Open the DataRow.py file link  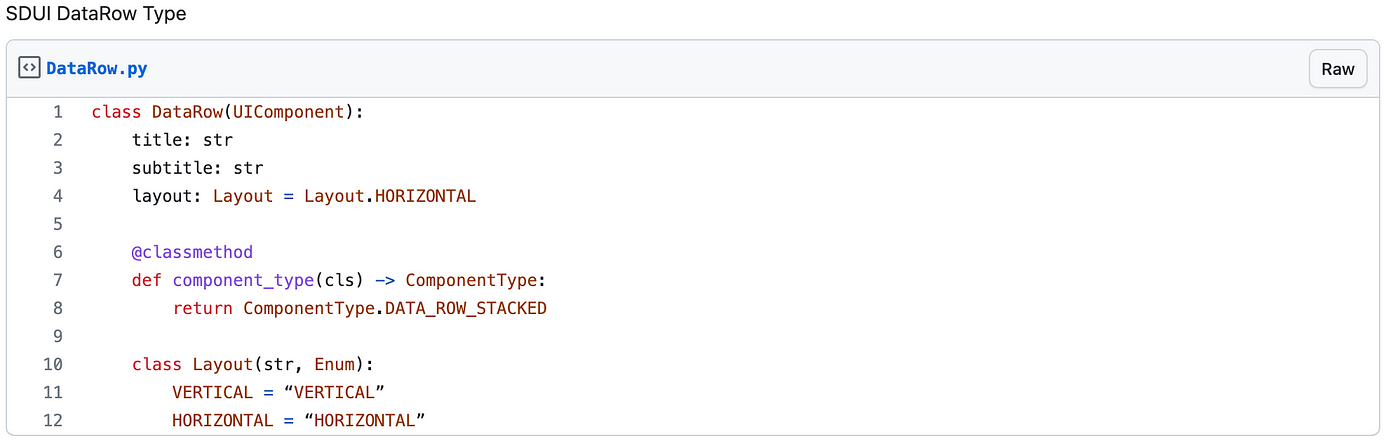click(97, 69)
